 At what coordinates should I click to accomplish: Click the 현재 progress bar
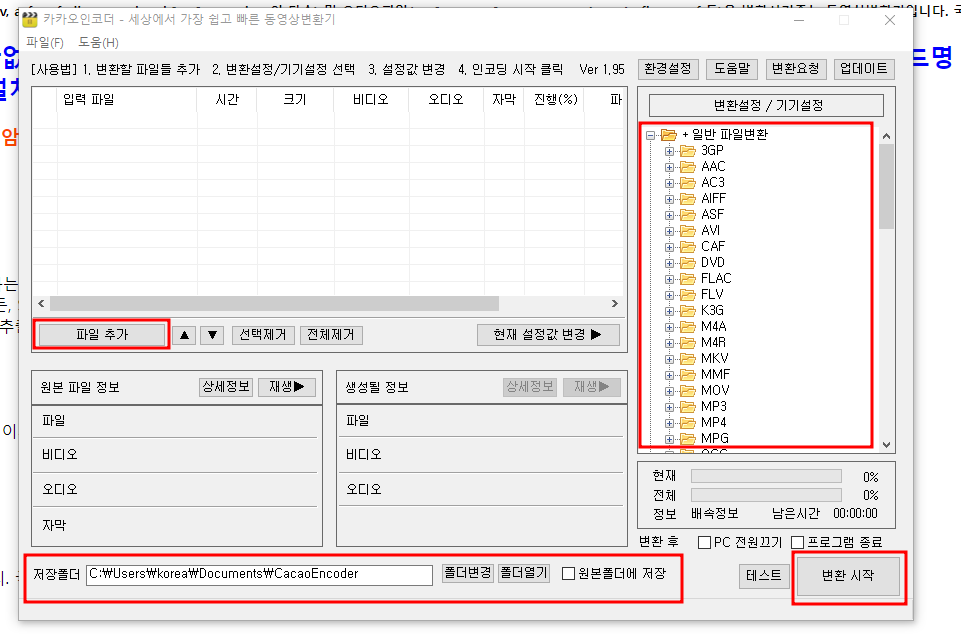[x=766, y=477]
